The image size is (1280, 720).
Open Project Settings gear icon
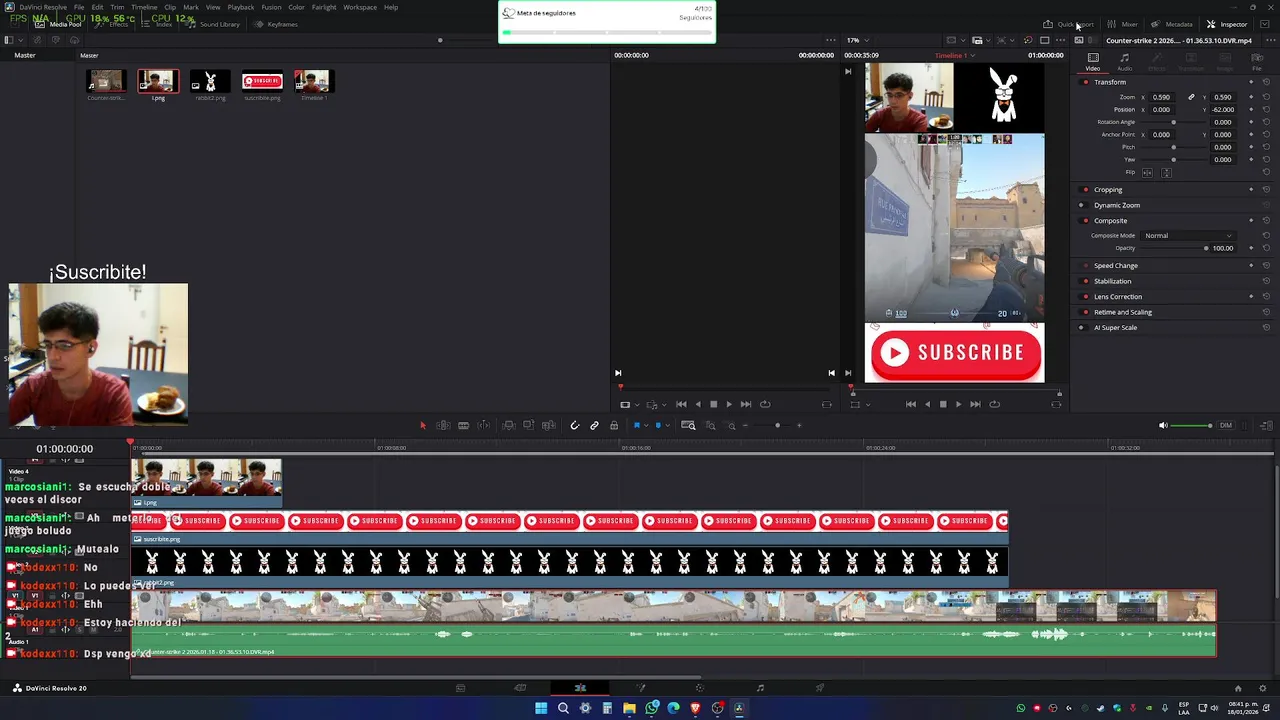coord(1264,688)
